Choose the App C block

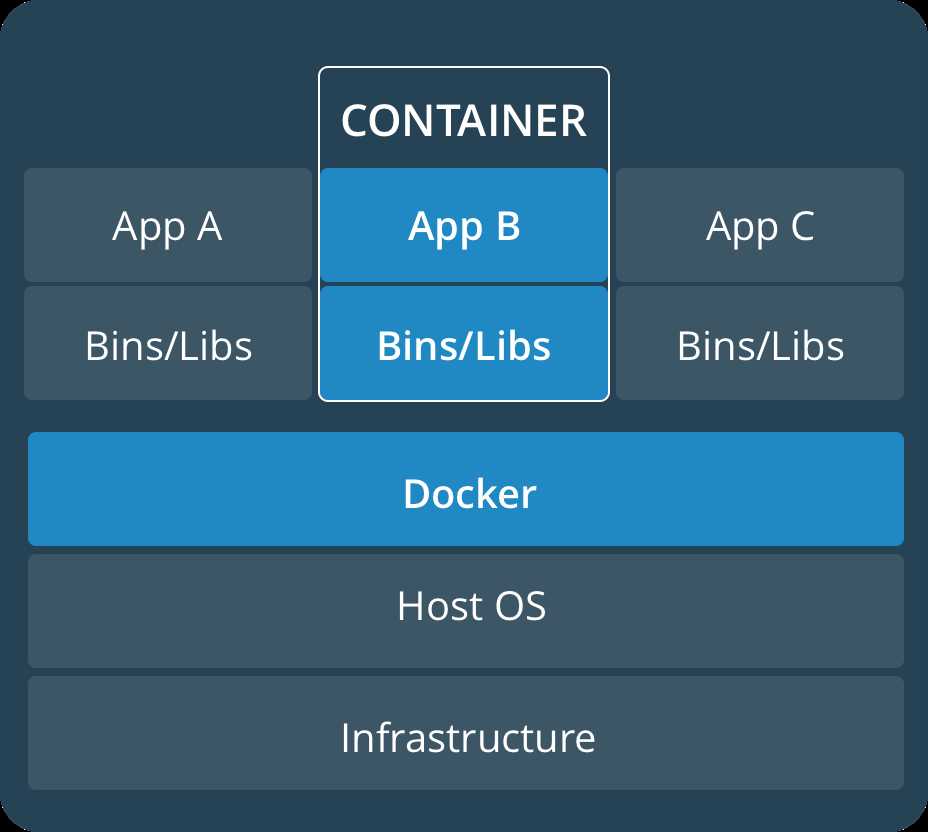point(760,225)
